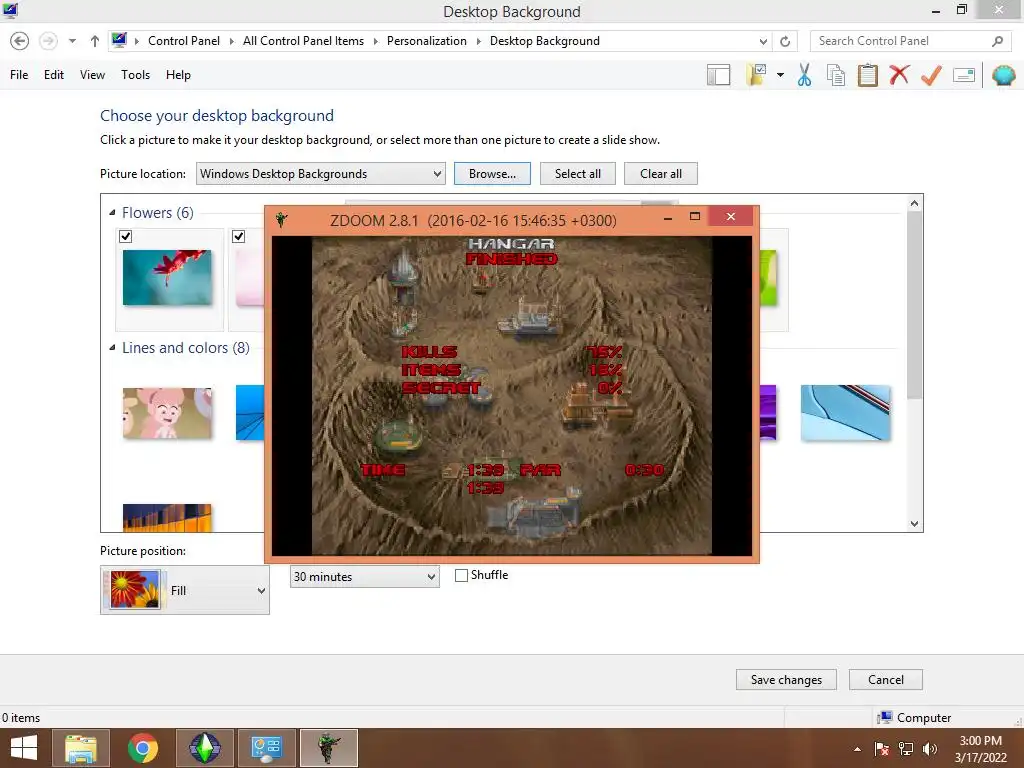Select the orange stripes wallpaper thumbnail
The image size is (1024, 768).
coord(167,518)
